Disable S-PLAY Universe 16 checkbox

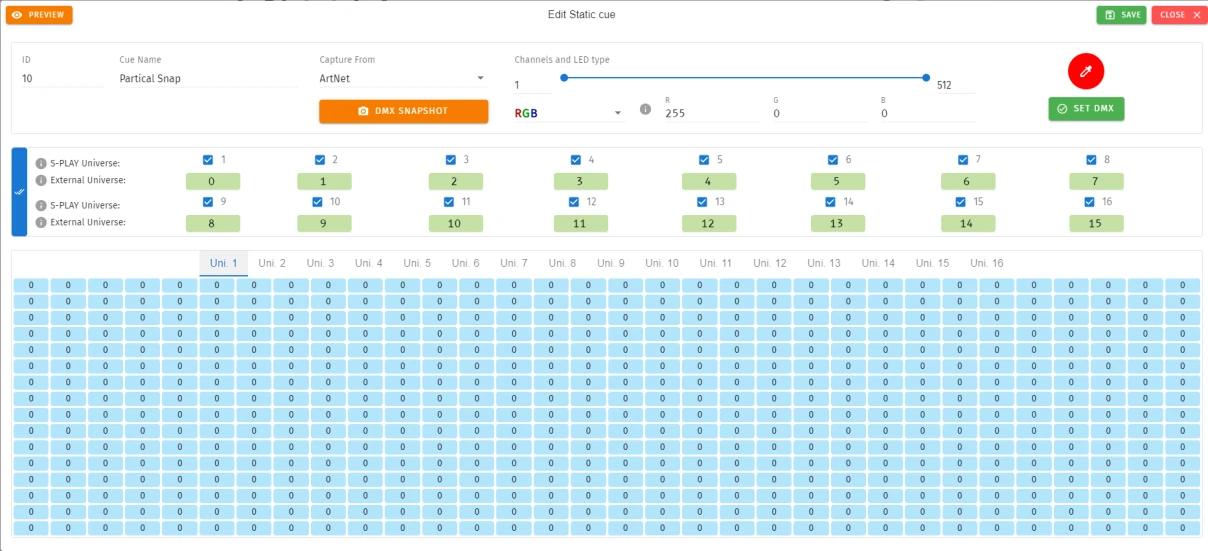click(1089, 202)
